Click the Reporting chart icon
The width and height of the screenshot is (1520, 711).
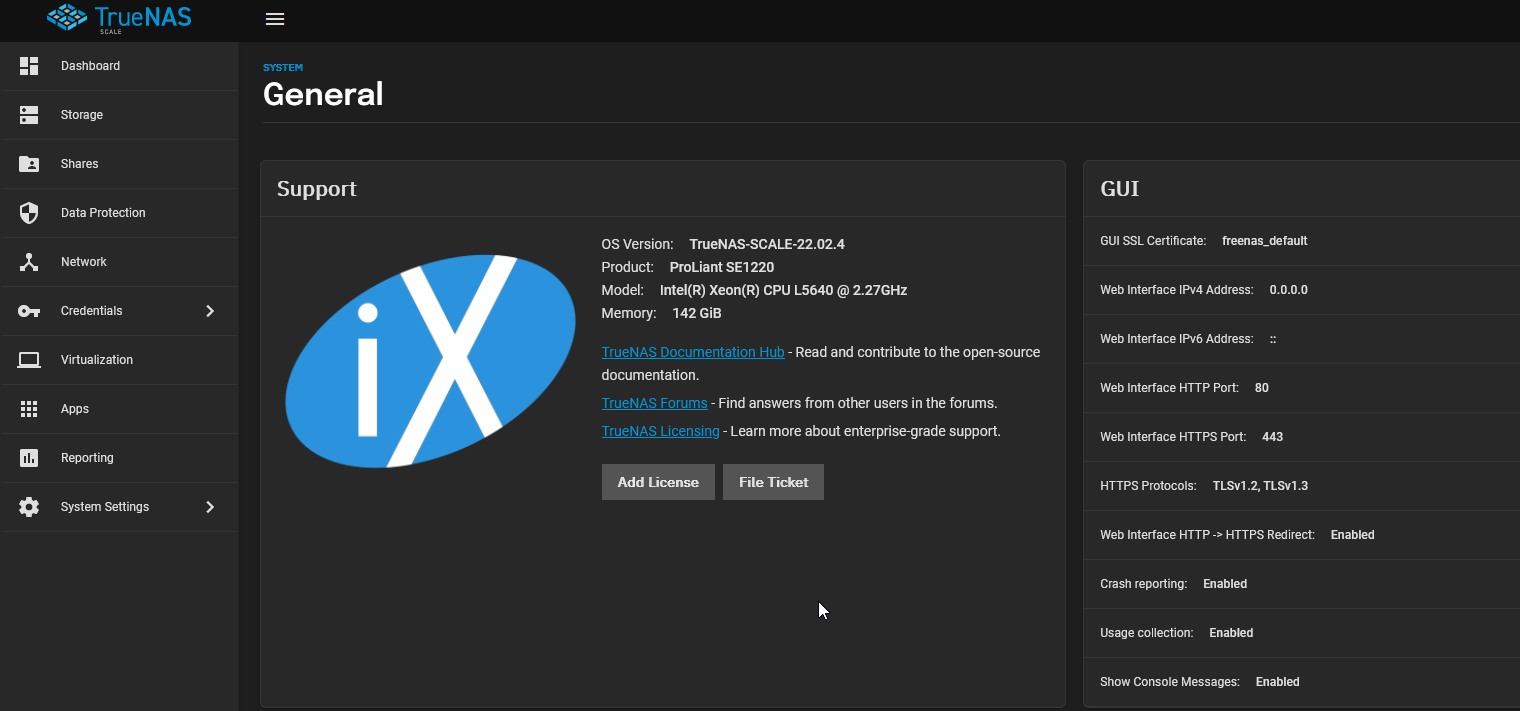[29, 458]
